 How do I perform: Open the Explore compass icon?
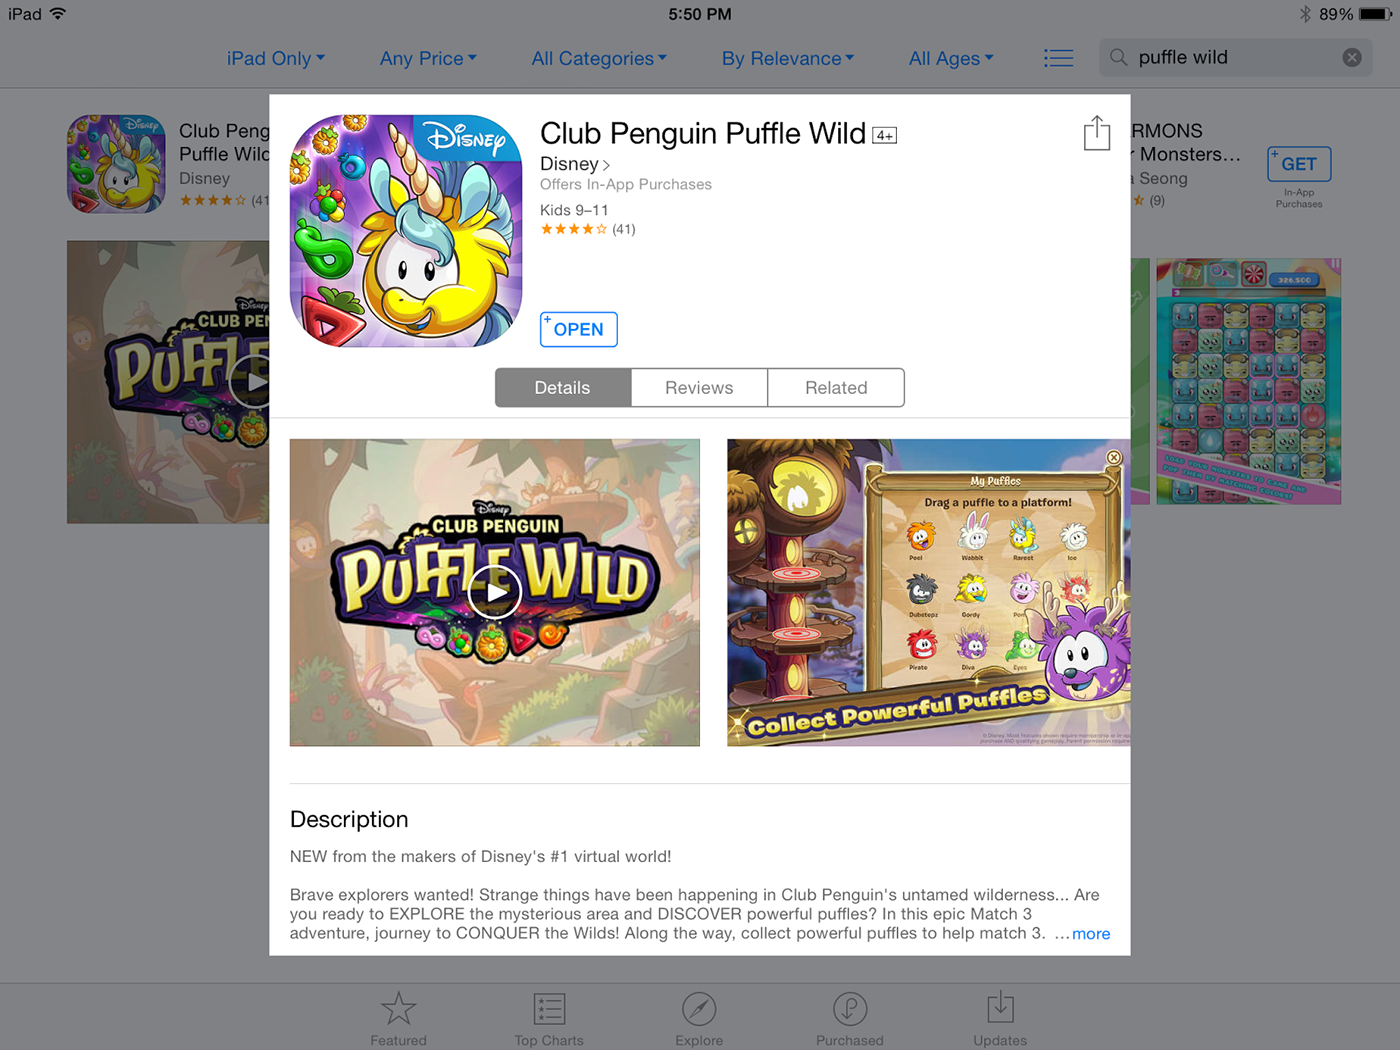click(x=699, y=1009)
